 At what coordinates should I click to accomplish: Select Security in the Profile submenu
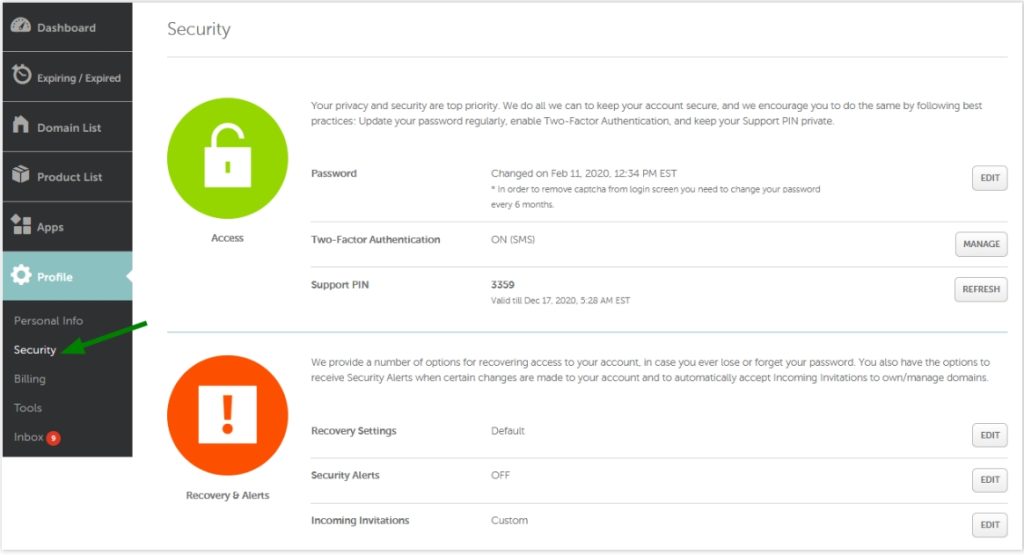35,350
